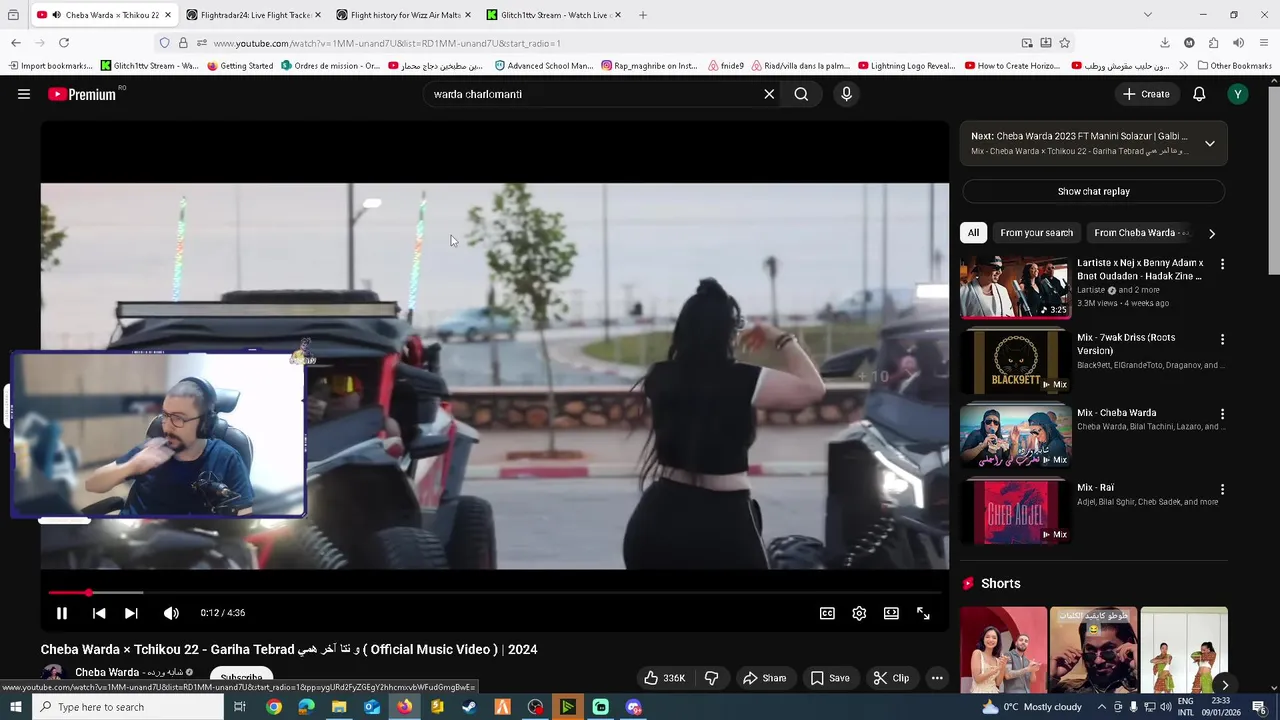This screenshot has width=1280, height=720.
Task: Open the taskbar weather widget
Action: 1032,707
